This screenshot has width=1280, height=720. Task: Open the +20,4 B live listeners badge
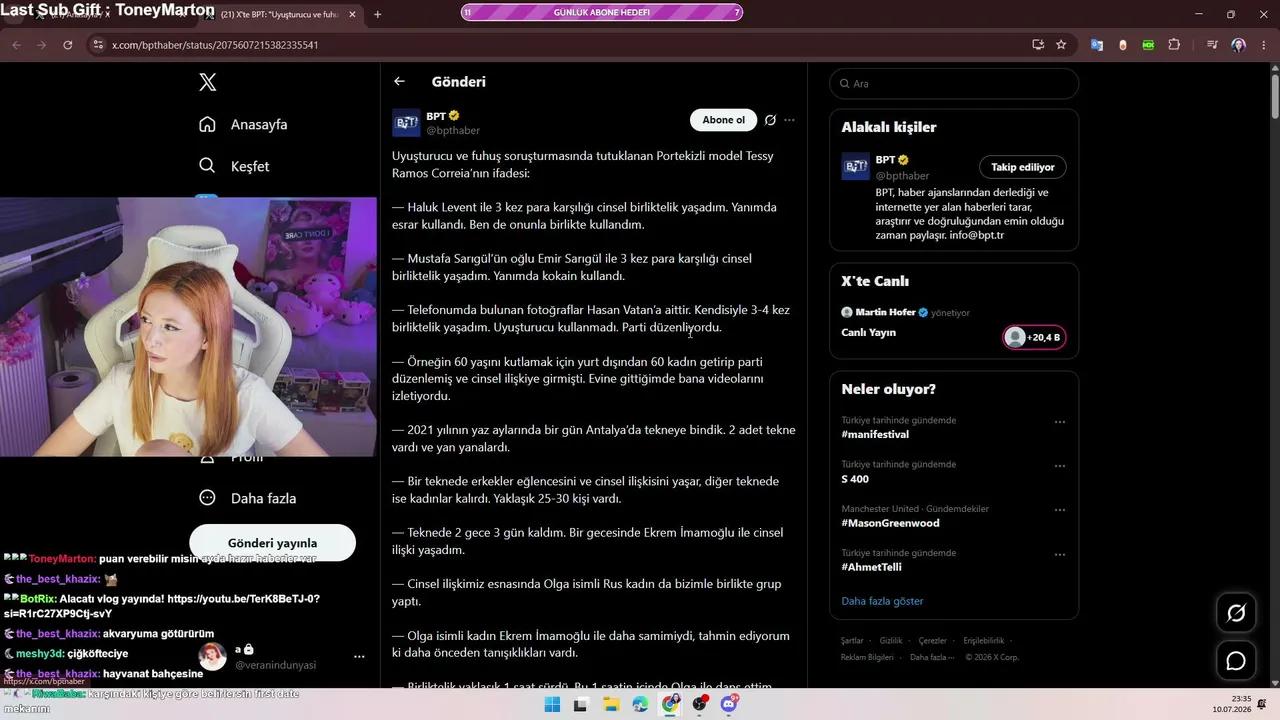point(1034,337)
